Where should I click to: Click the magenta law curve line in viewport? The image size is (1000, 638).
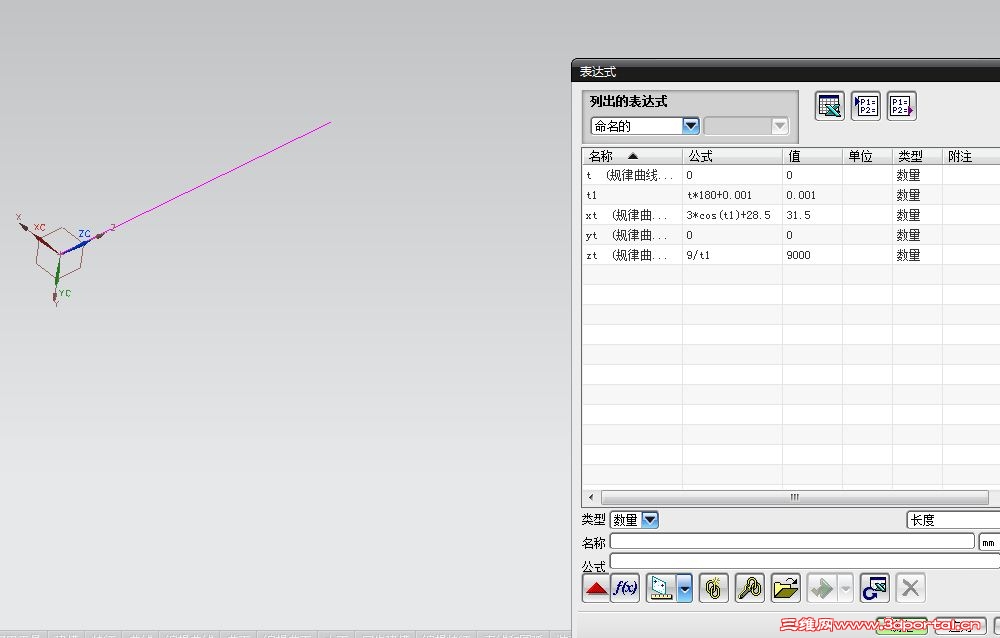(220, 176)
